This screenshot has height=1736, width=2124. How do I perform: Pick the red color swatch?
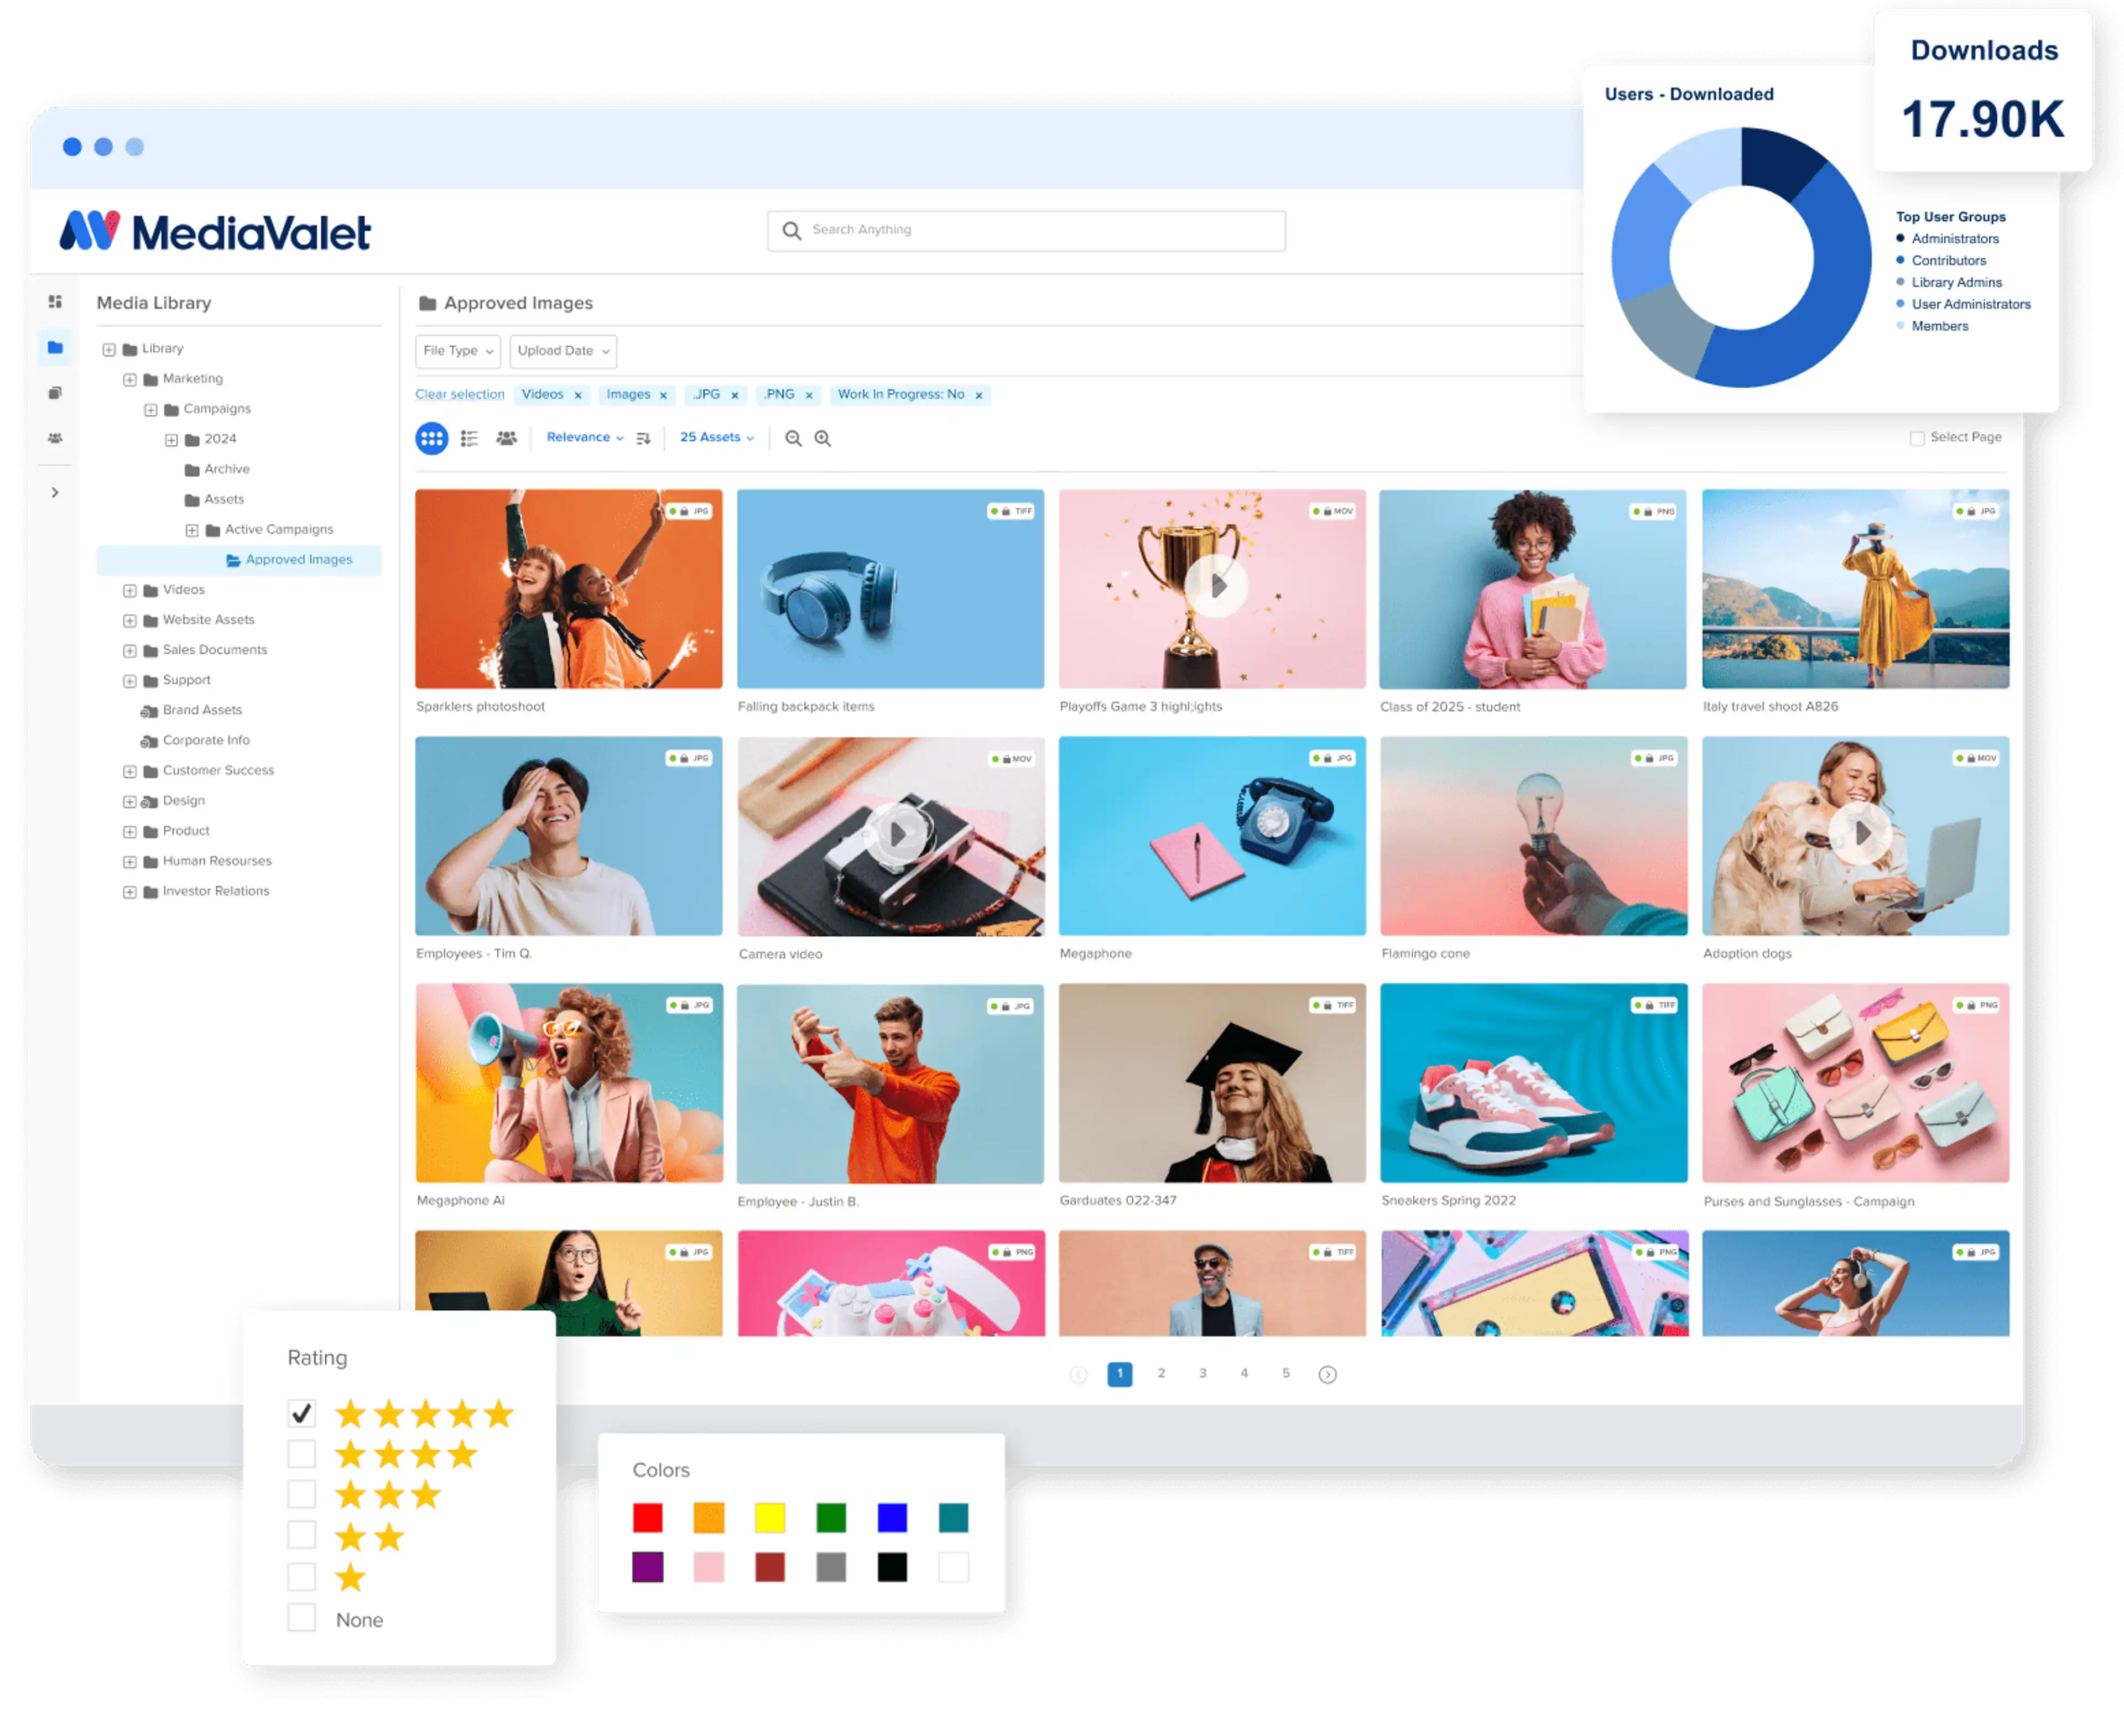[647, 1518]
